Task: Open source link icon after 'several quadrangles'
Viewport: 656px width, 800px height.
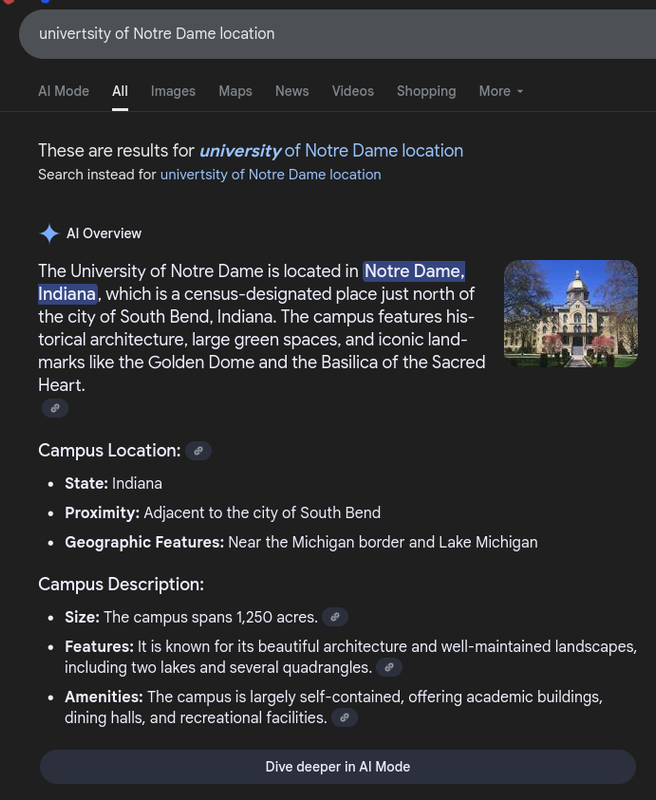Action: [389, 667]
